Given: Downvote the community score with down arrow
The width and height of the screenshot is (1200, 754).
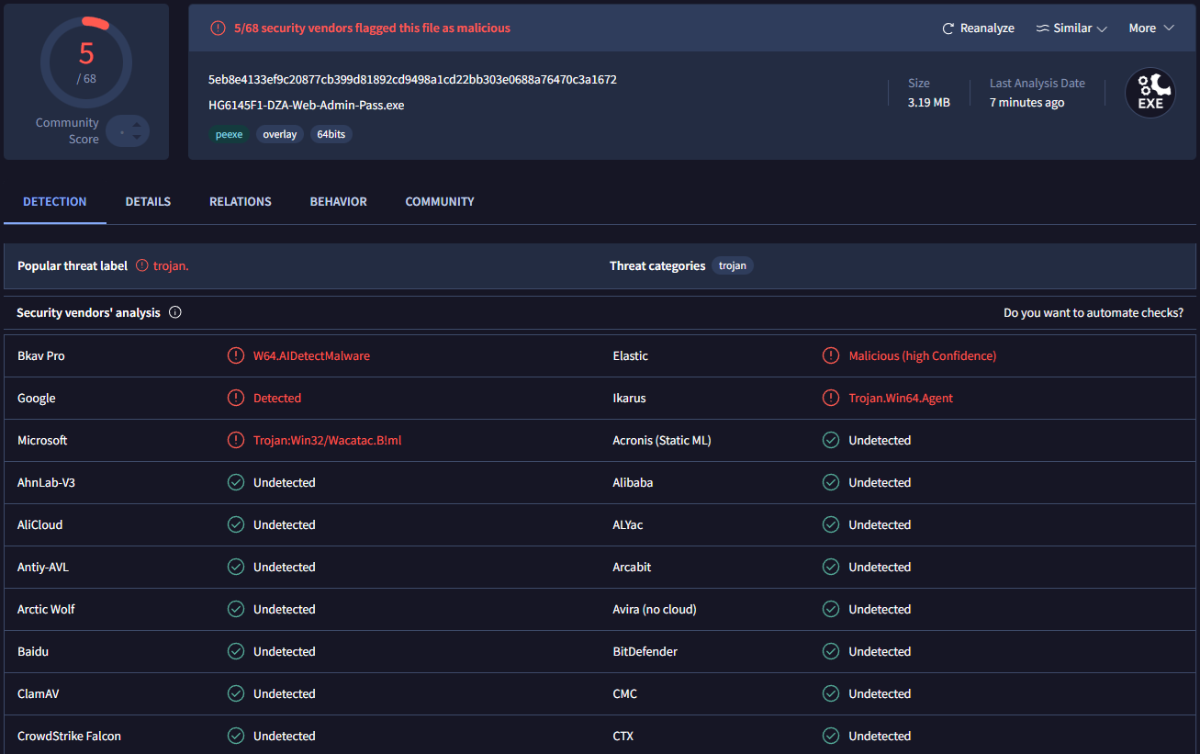Looking at the screenshot, I should [137, 139].
